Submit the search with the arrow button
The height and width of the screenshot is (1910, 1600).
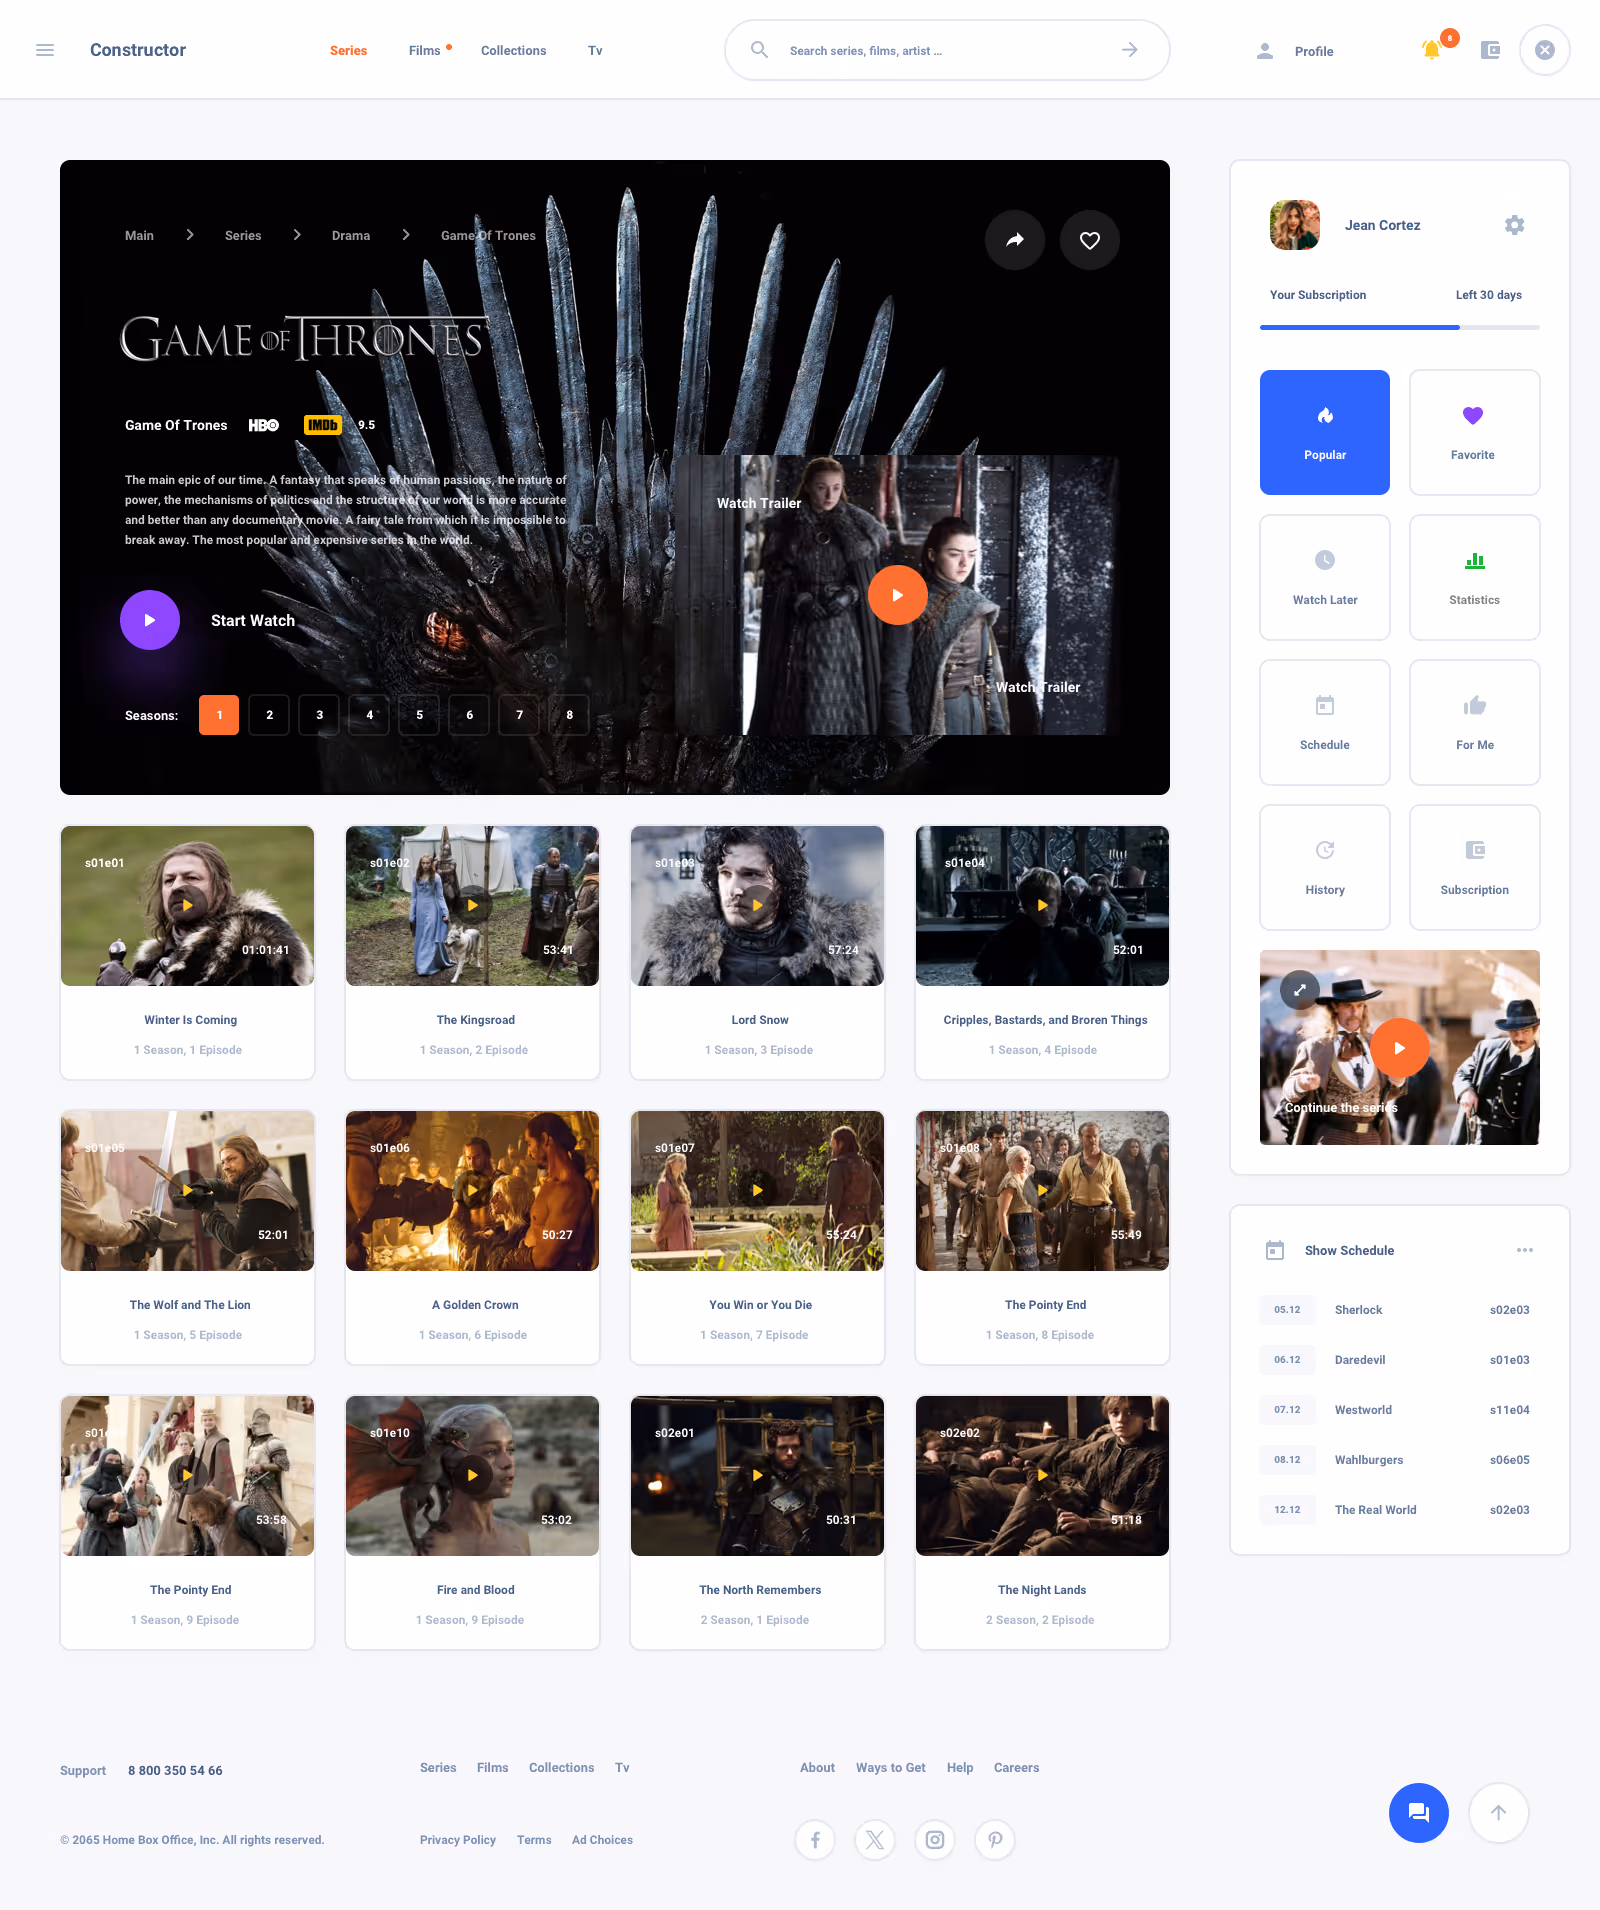point(1130,49)
